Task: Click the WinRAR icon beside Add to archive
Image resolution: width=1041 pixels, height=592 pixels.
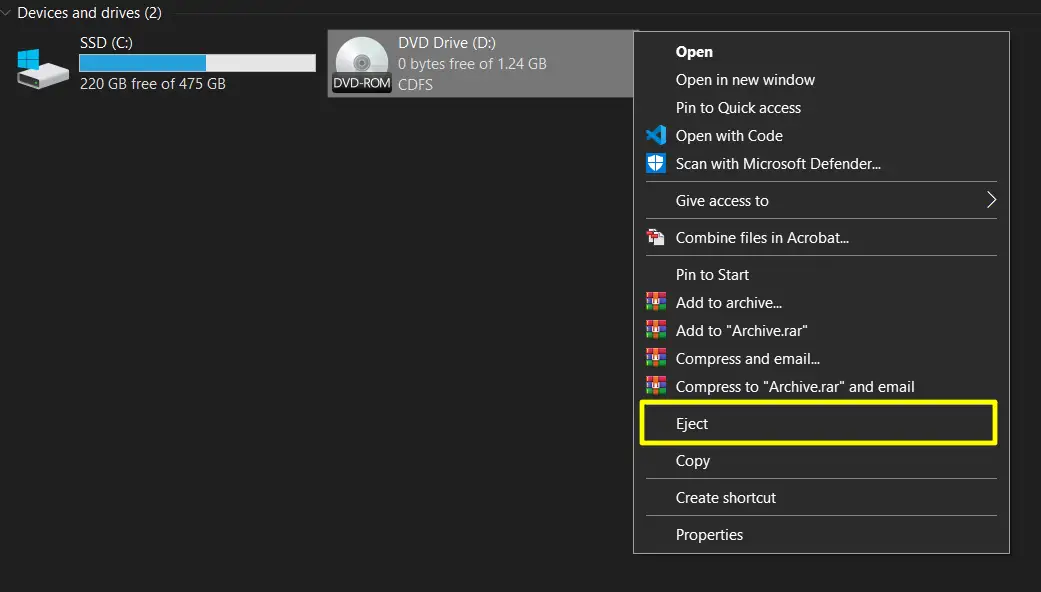Action: [657, 302]
